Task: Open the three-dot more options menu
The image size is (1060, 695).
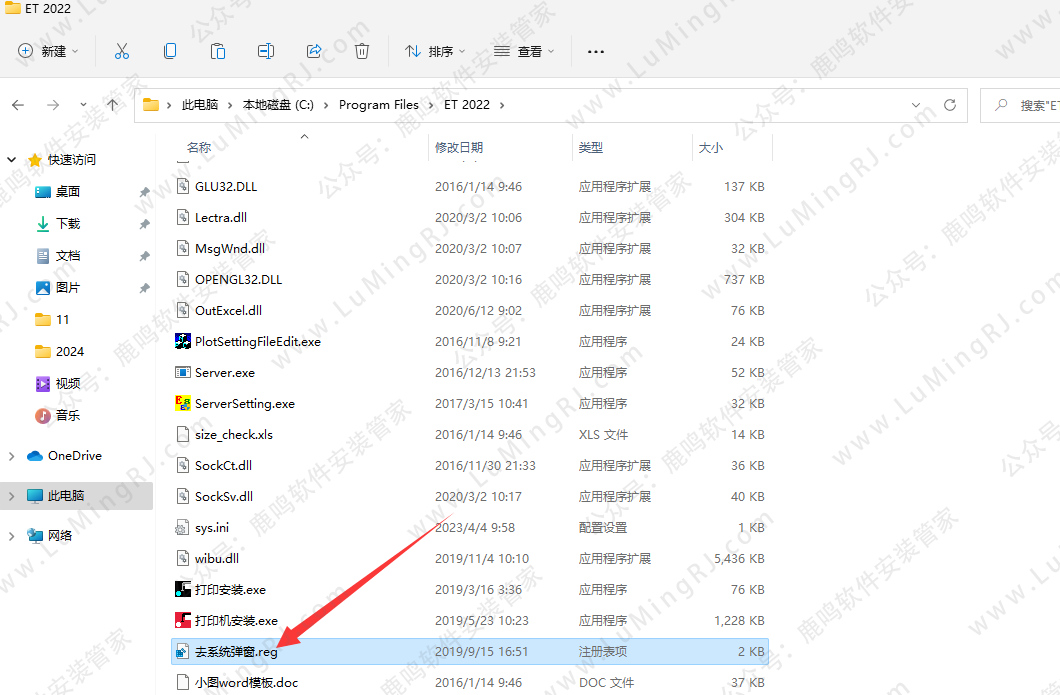Action: pyautogui.click(x=596, y=51)
